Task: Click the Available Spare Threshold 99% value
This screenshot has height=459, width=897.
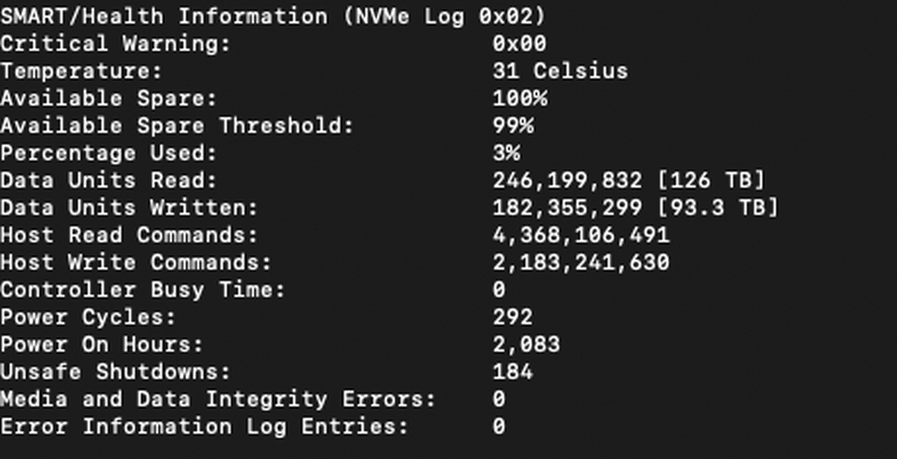Action: tap(513, 125)
